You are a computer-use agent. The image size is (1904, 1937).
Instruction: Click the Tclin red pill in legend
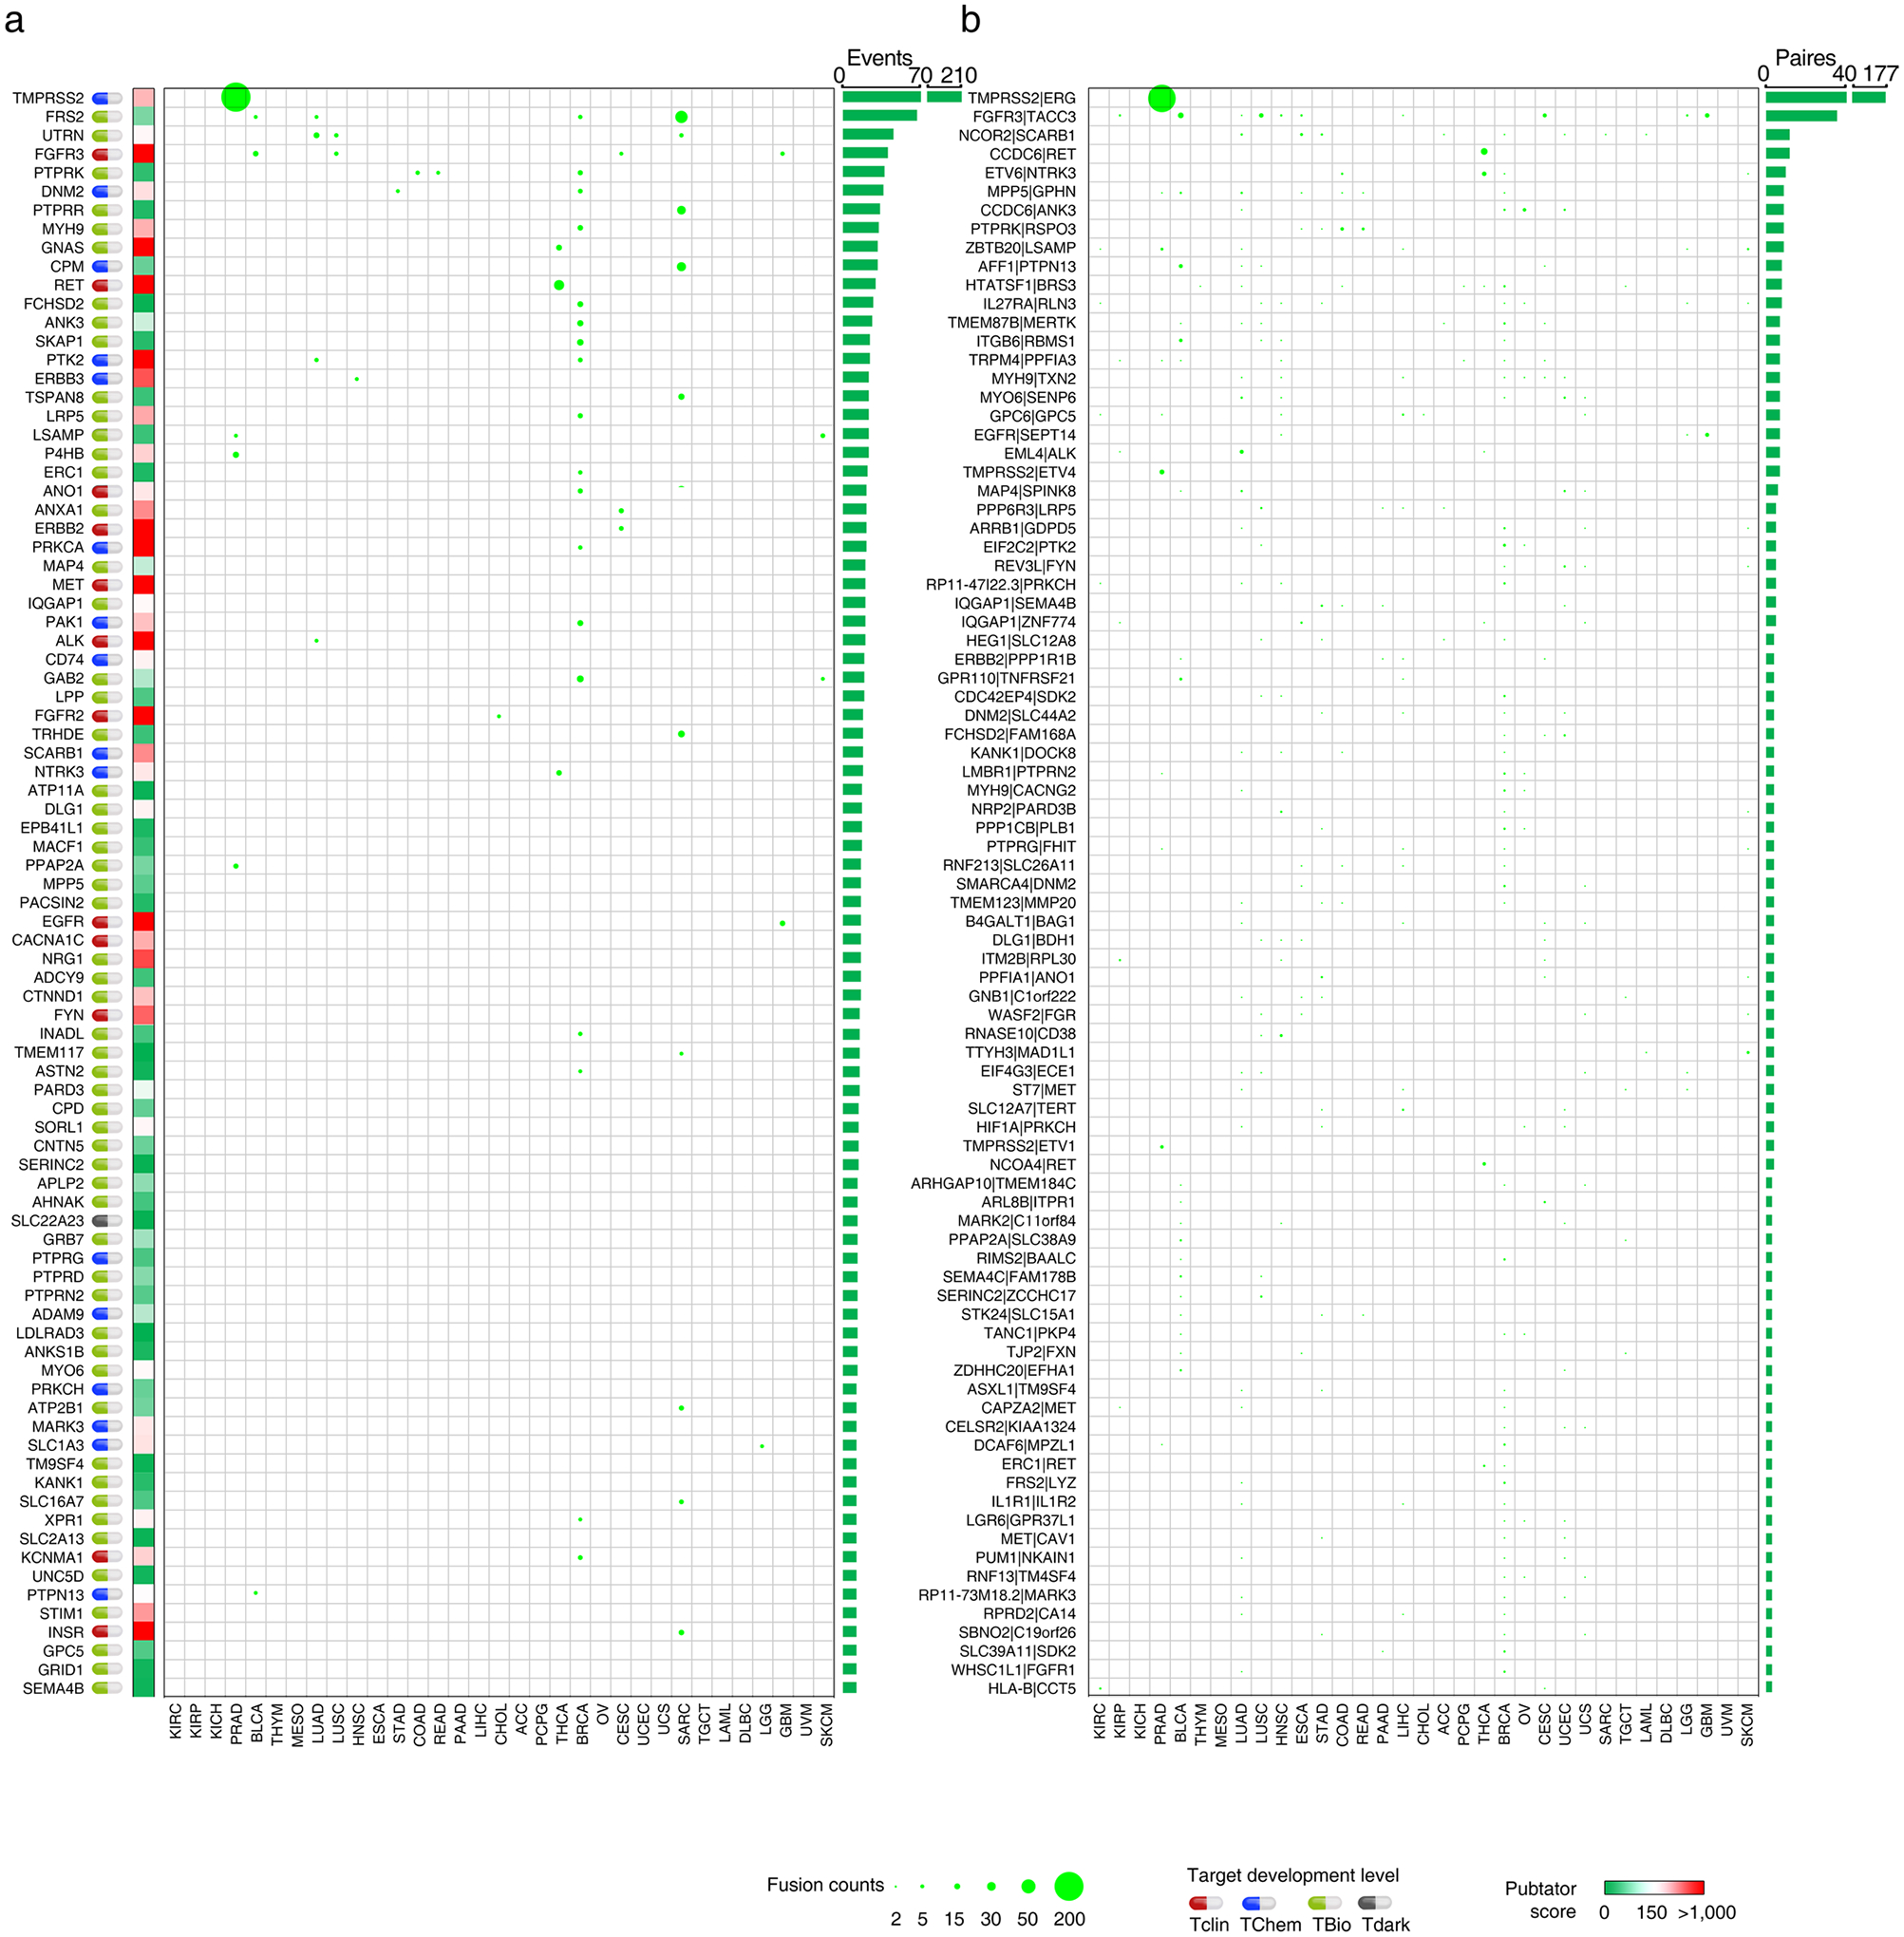1205,1903
